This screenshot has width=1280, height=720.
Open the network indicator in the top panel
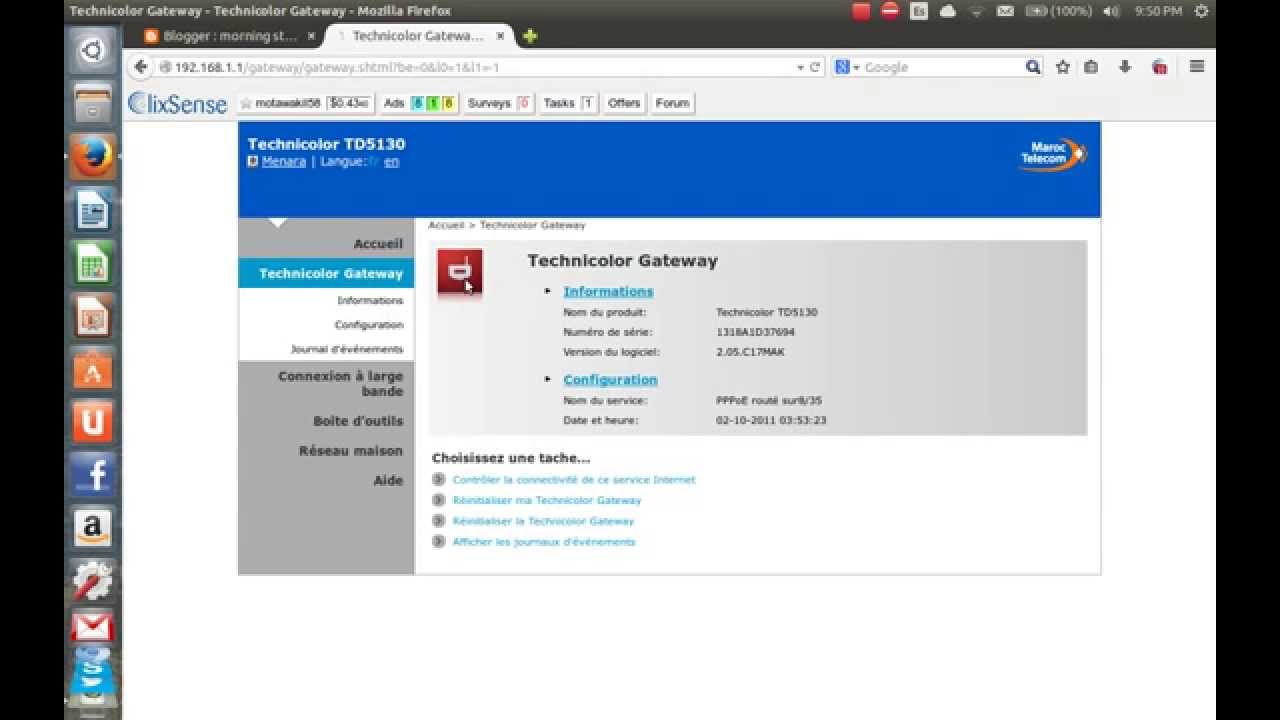tap(977, 11)
